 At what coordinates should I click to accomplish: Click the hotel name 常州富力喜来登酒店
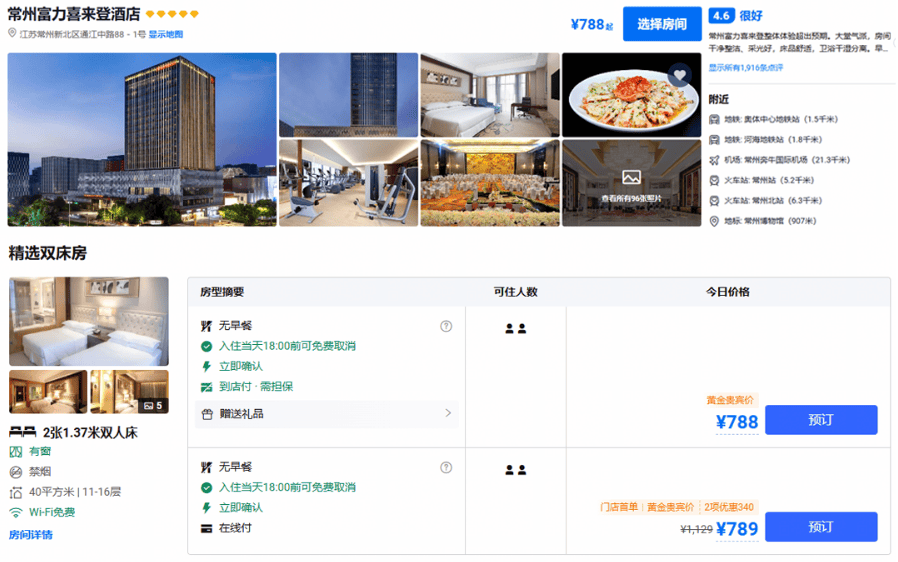pyautogui.click(x=74, y=14)
